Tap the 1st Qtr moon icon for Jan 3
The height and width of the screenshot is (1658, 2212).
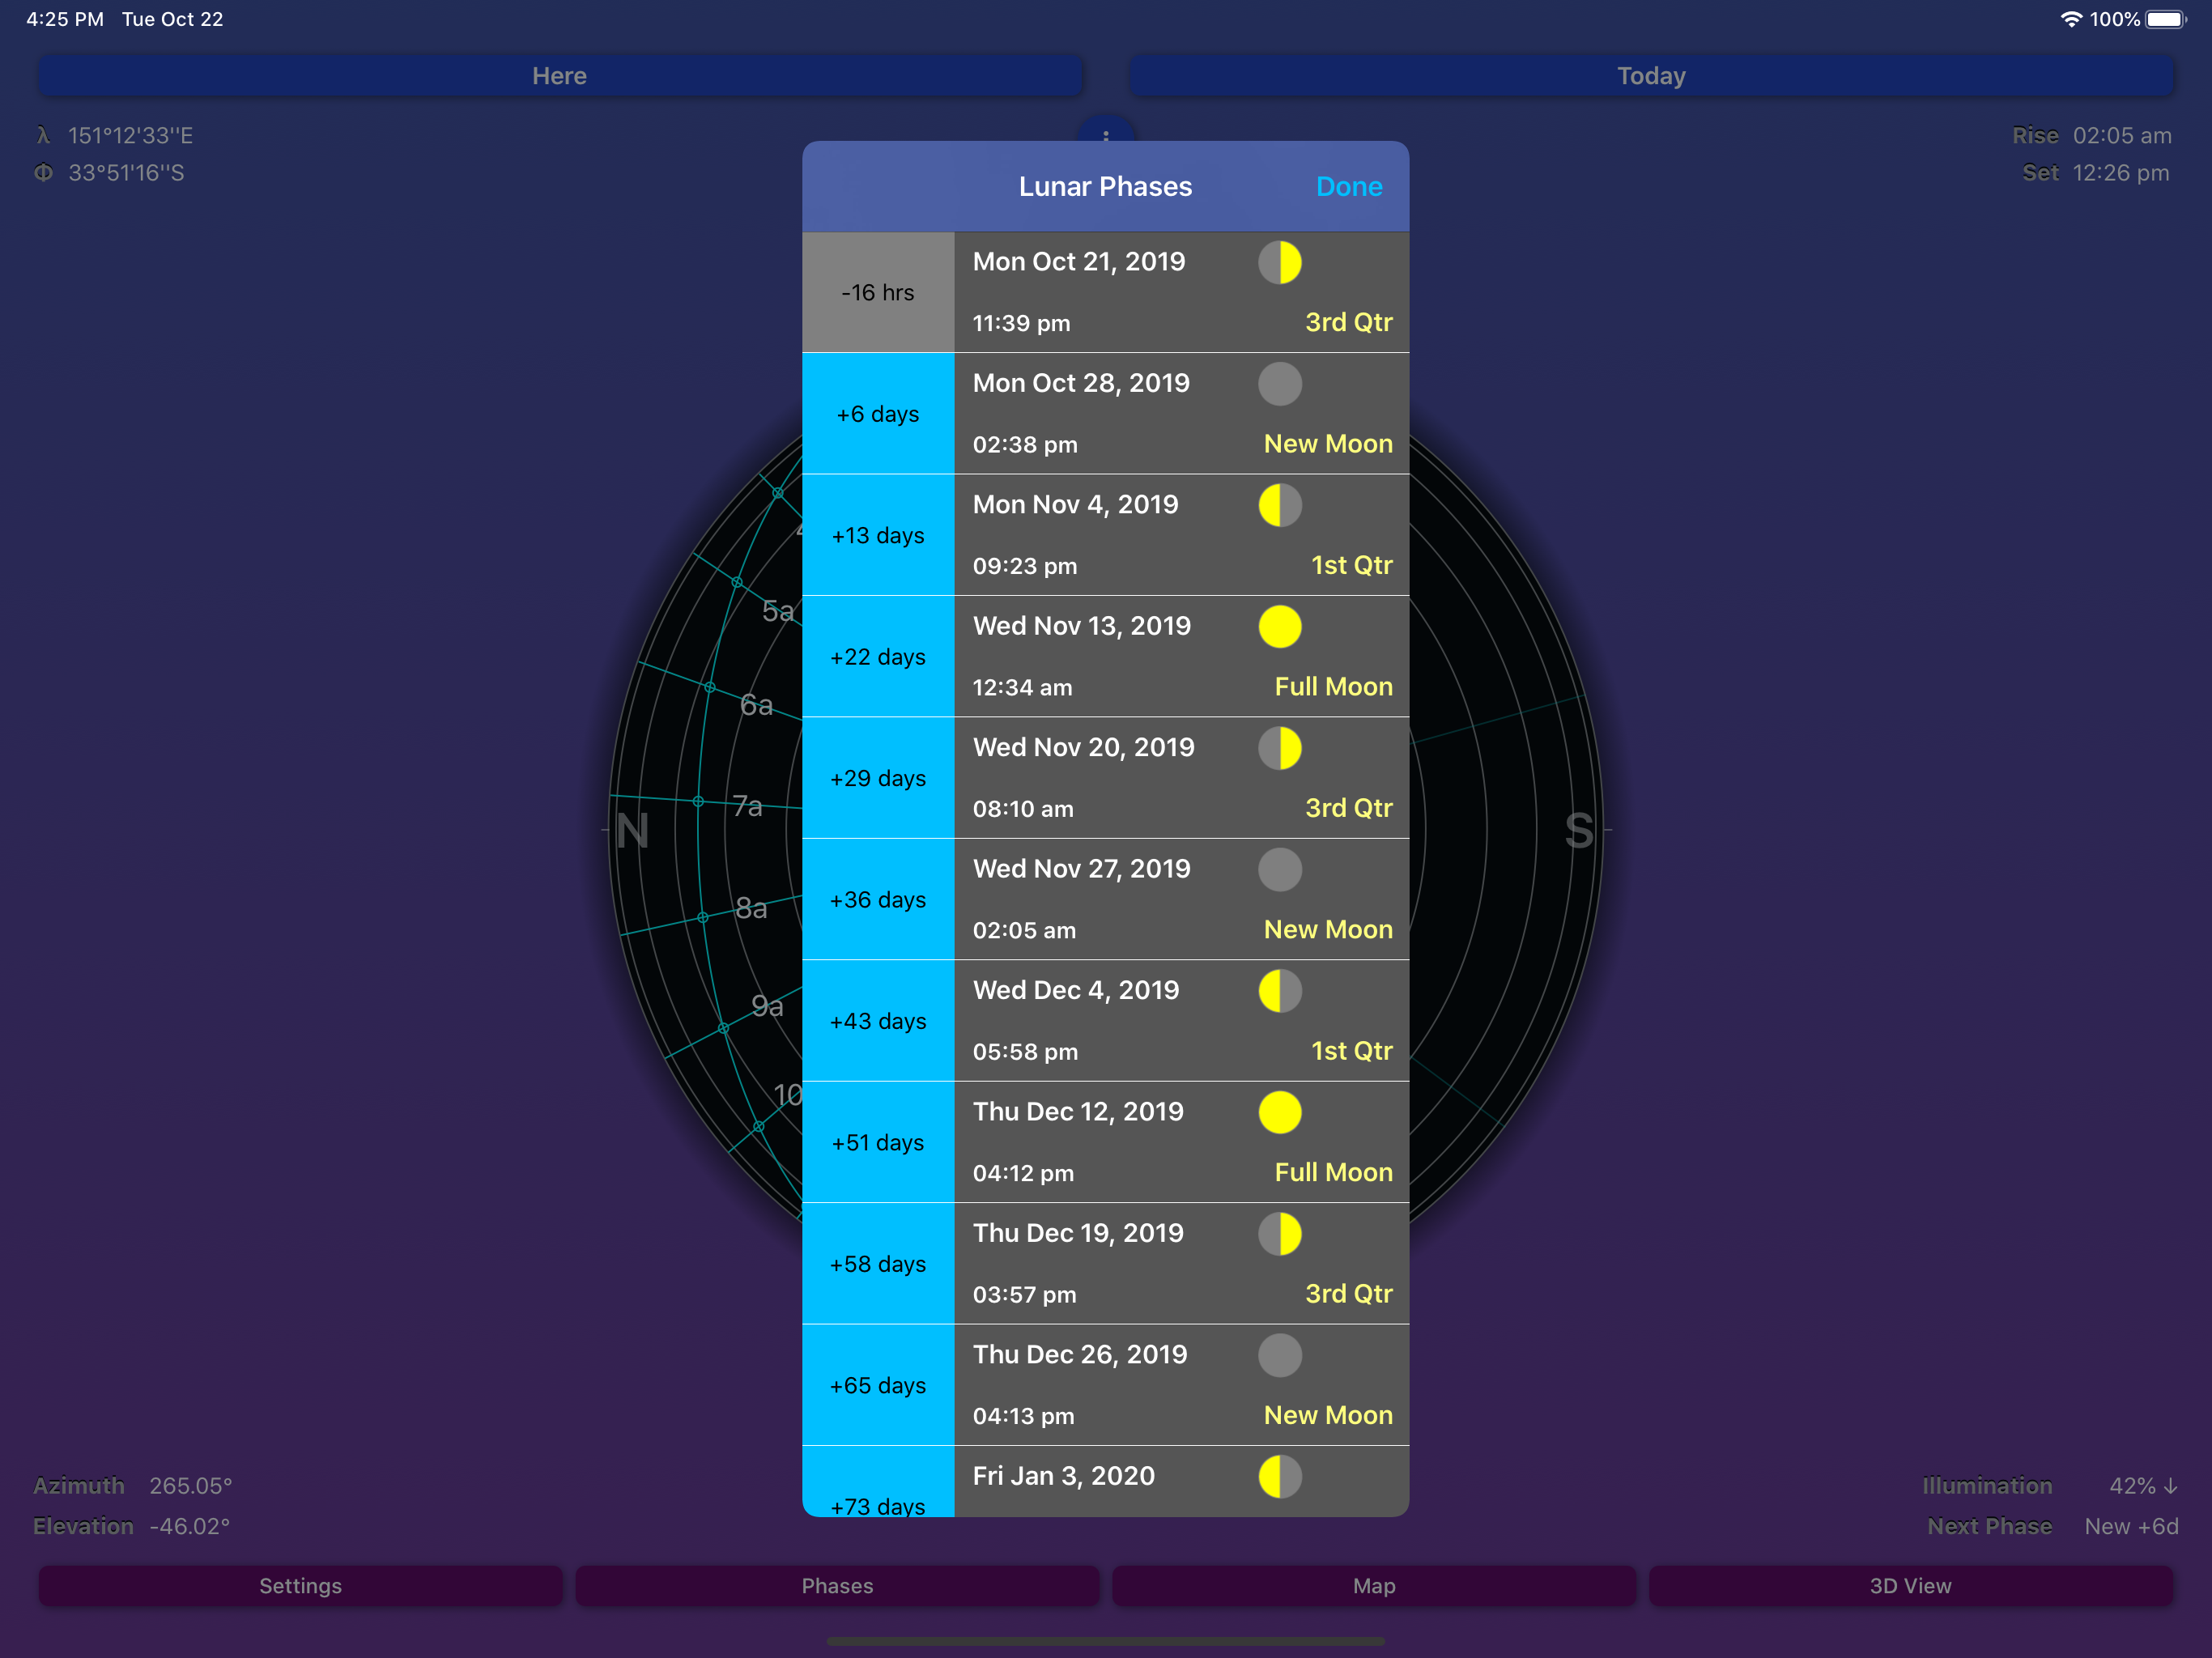pos(1281,1476)
